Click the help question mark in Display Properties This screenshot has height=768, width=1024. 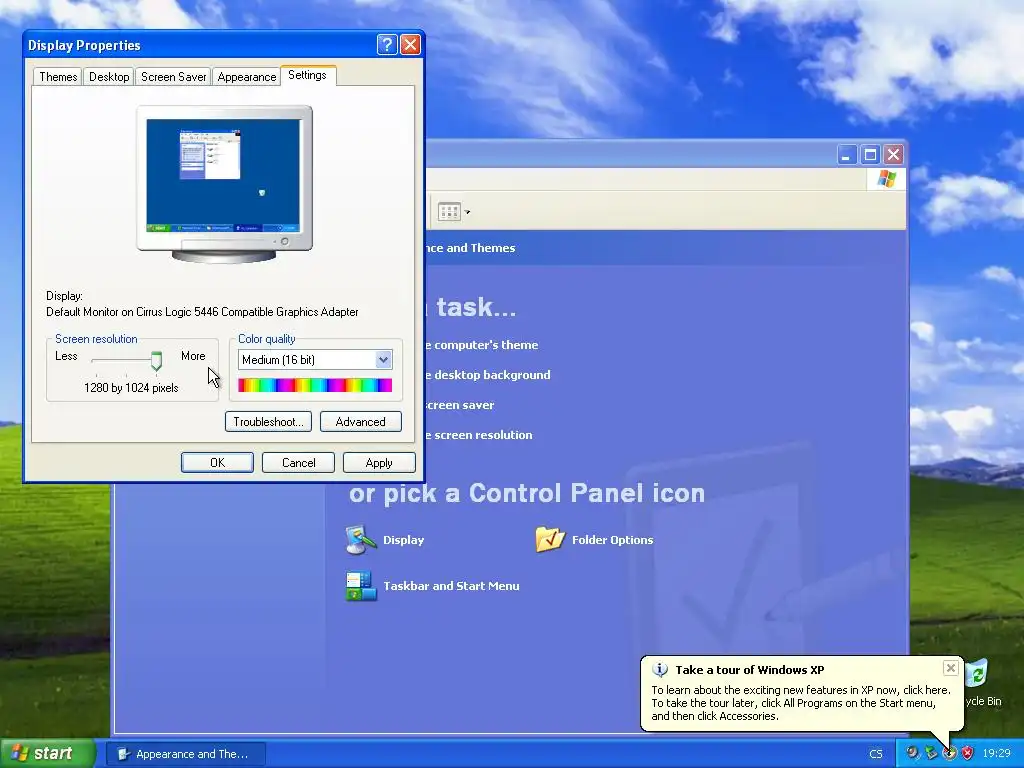(x=387, y=44)
